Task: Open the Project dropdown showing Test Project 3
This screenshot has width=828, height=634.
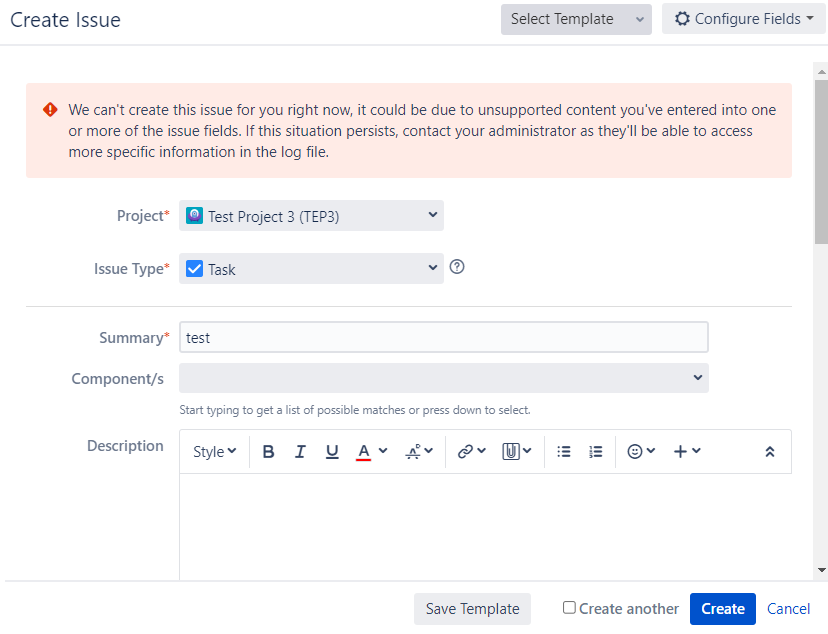Action: coord(311,216)
